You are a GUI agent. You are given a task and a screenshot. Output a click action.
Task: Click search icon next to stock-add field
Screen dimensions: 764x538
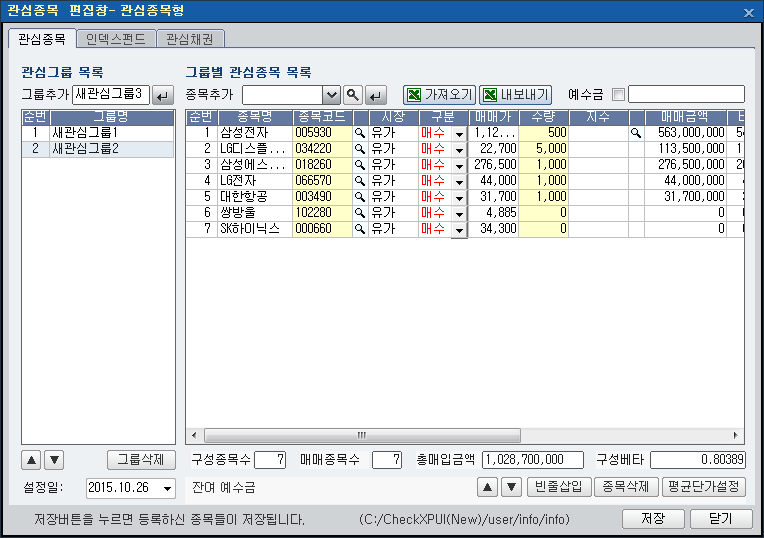click(353, 95)
